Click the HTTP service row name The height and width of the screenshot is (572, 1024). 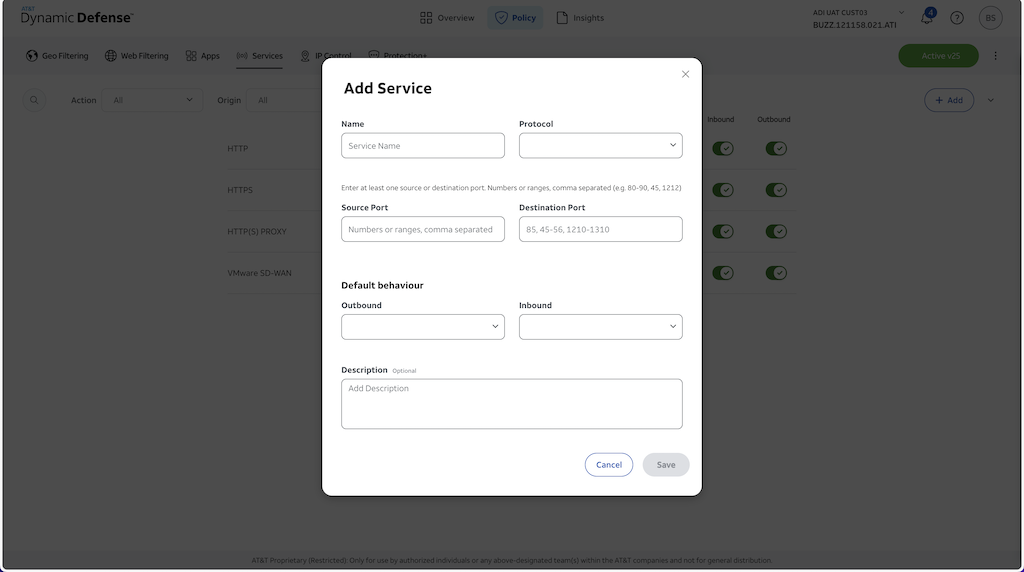click(238, 148)
